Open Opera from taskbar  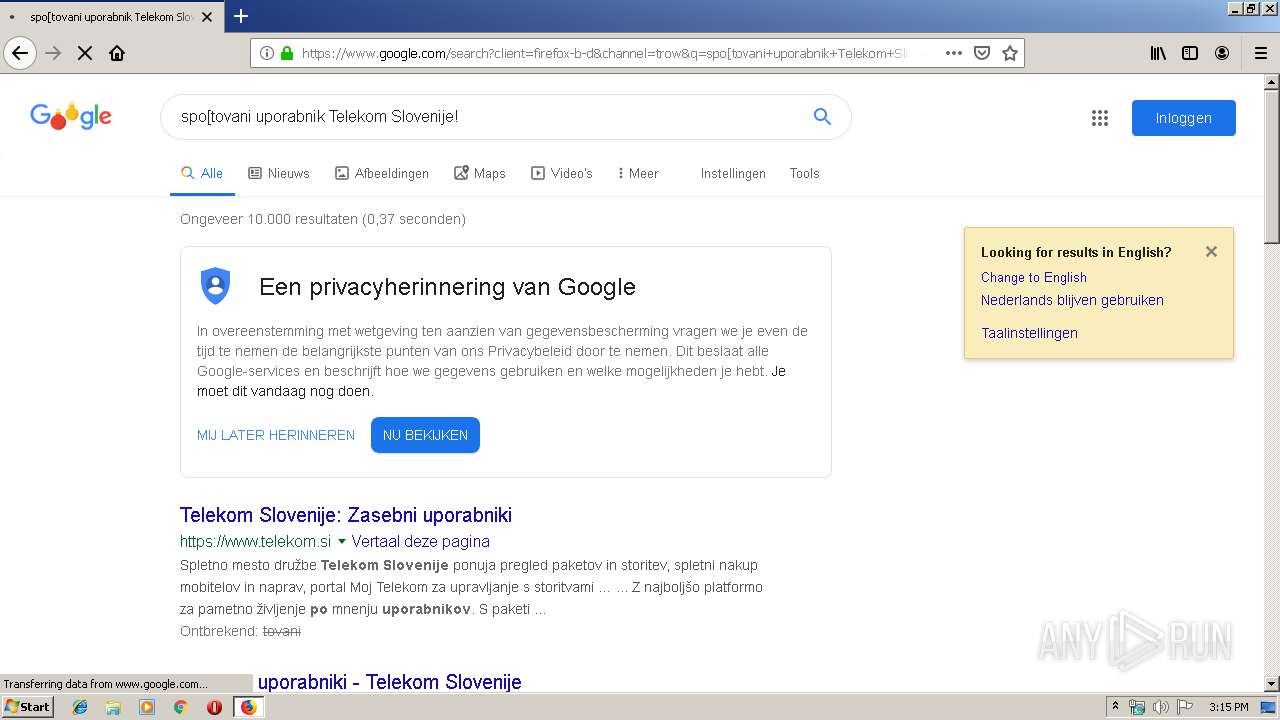click(214, 707)
